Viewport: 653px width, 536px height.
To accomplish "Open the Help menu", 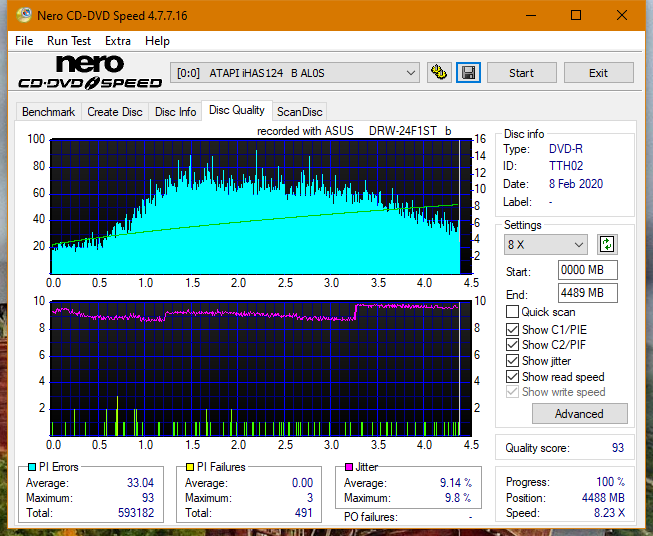I will point(157,41).
